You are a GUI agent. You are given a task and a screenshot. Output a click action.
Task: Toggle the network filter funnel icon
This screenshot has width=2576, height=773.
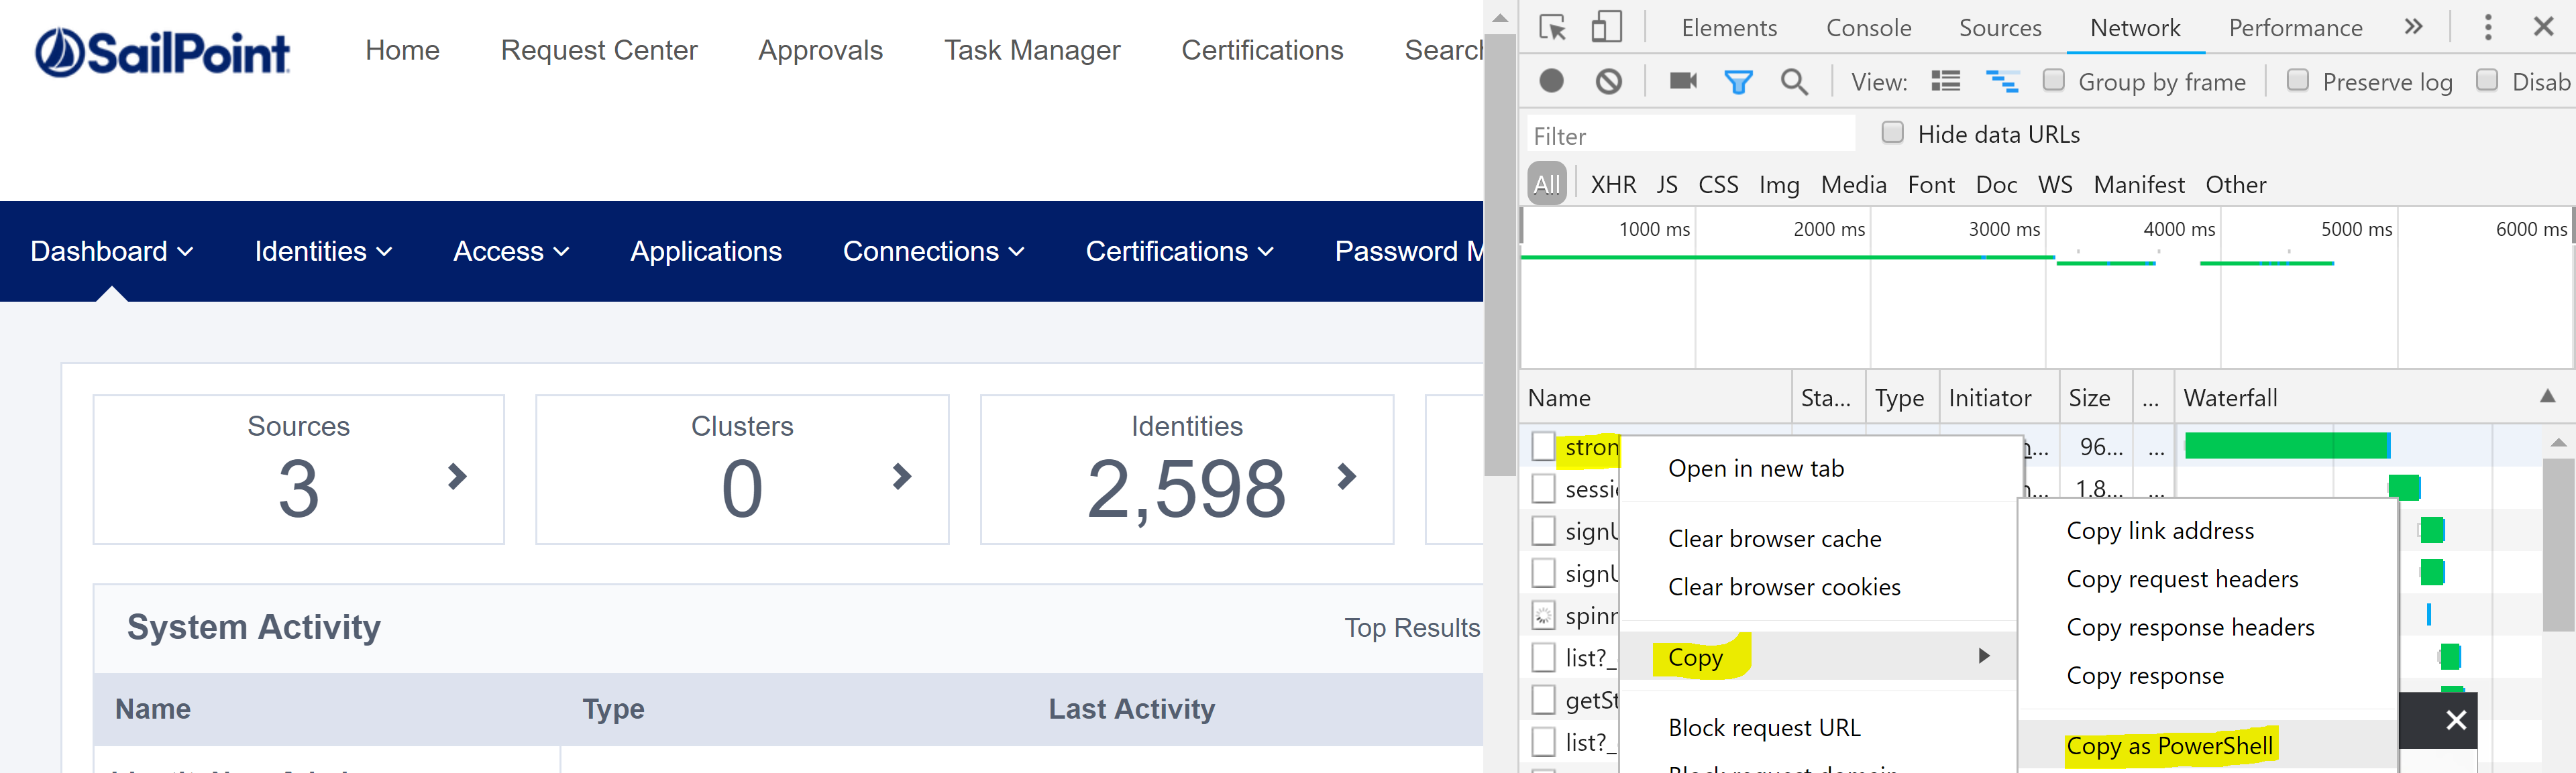coord(1738,81)
